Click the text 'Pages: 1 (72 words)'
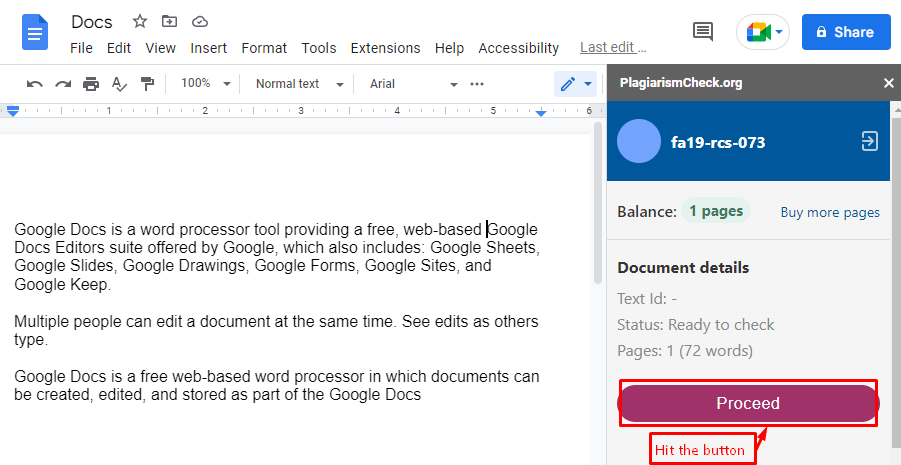The width and height of the screenshot is (901, 465). pos(685,351)
